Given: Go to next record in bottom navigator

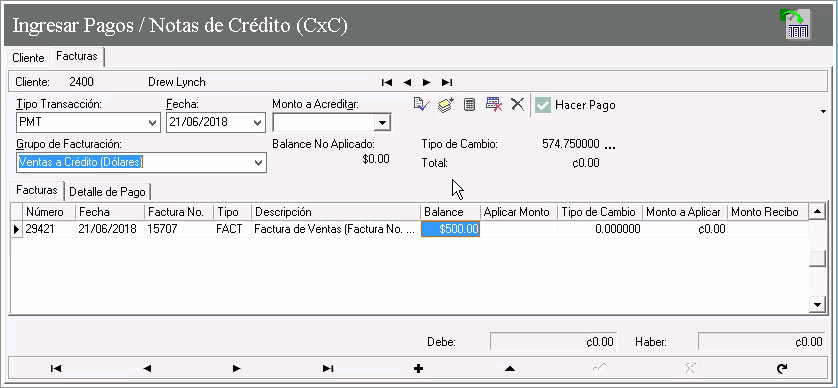Looking at the screenshot, I should point(237,368).
